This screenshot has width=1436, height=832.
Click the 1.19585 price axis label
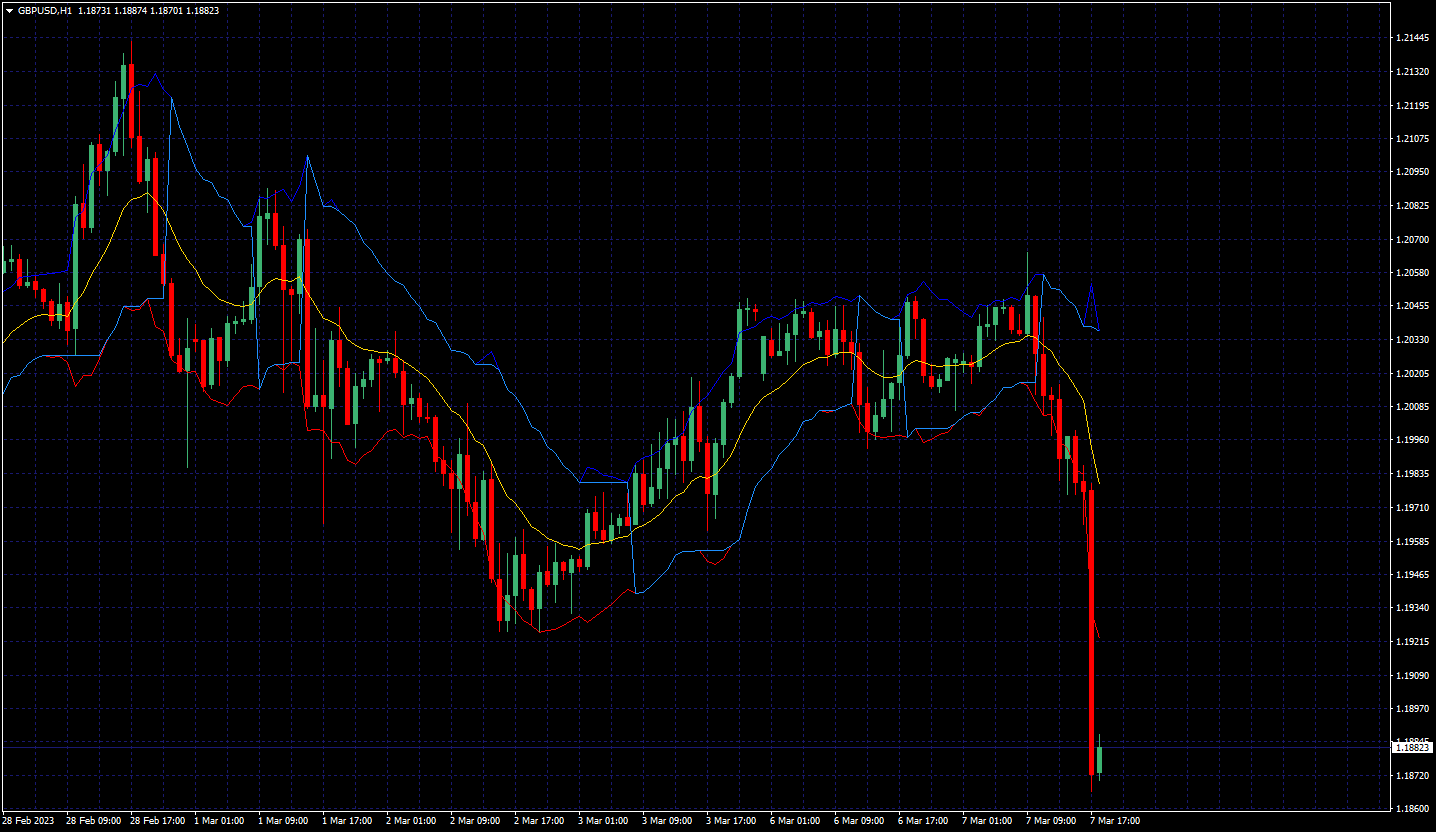coord(1412,541)
